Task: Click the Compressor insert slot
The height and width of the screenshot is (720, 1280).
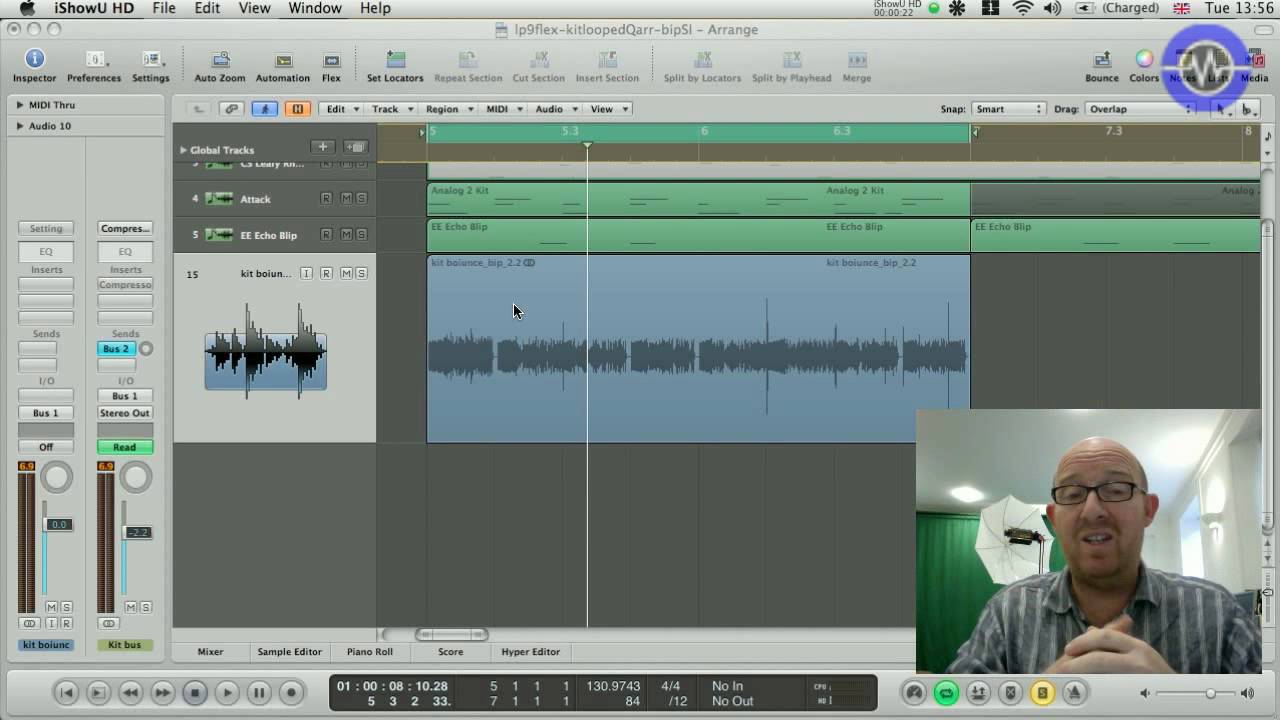Action: [125, 284]
